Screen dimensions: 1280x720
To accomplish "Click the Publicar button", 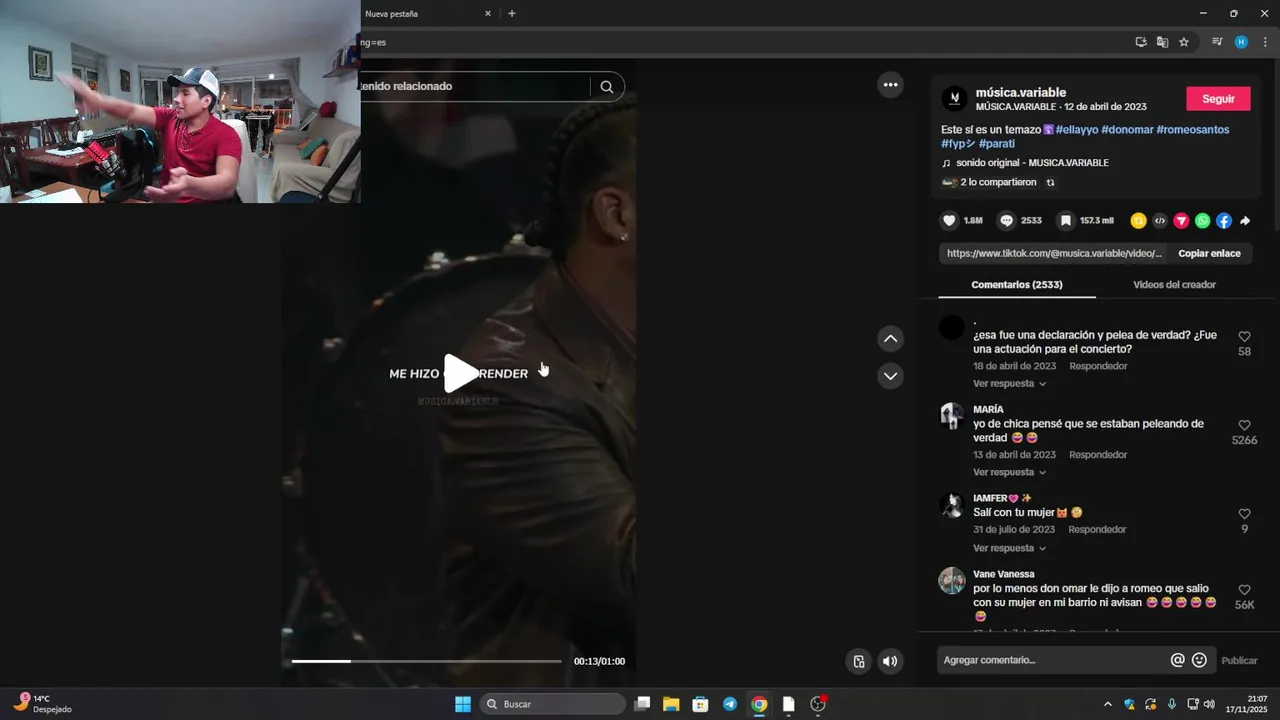I will coord(1239,661).
